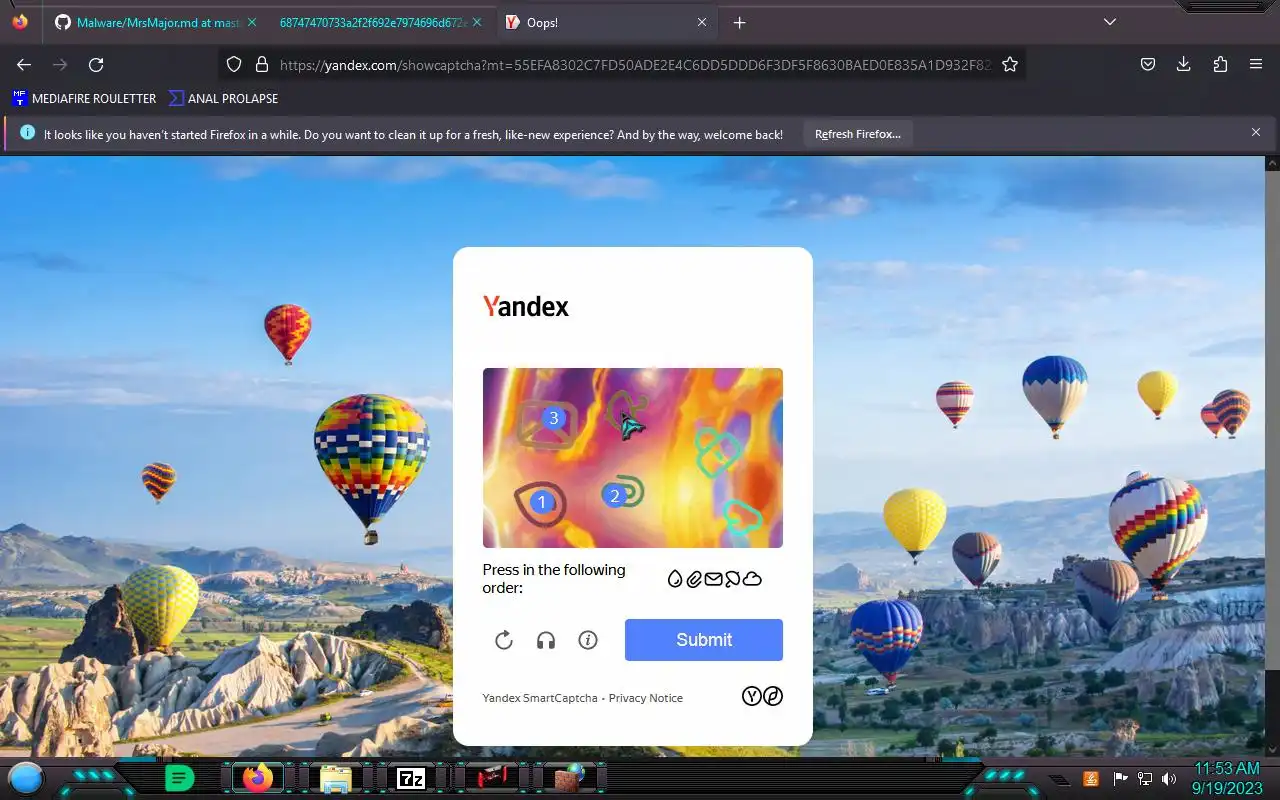The image size is (1280, 800).
Task: Open the clock showing 11:53 AM
Action: [x=1227, y=778]
